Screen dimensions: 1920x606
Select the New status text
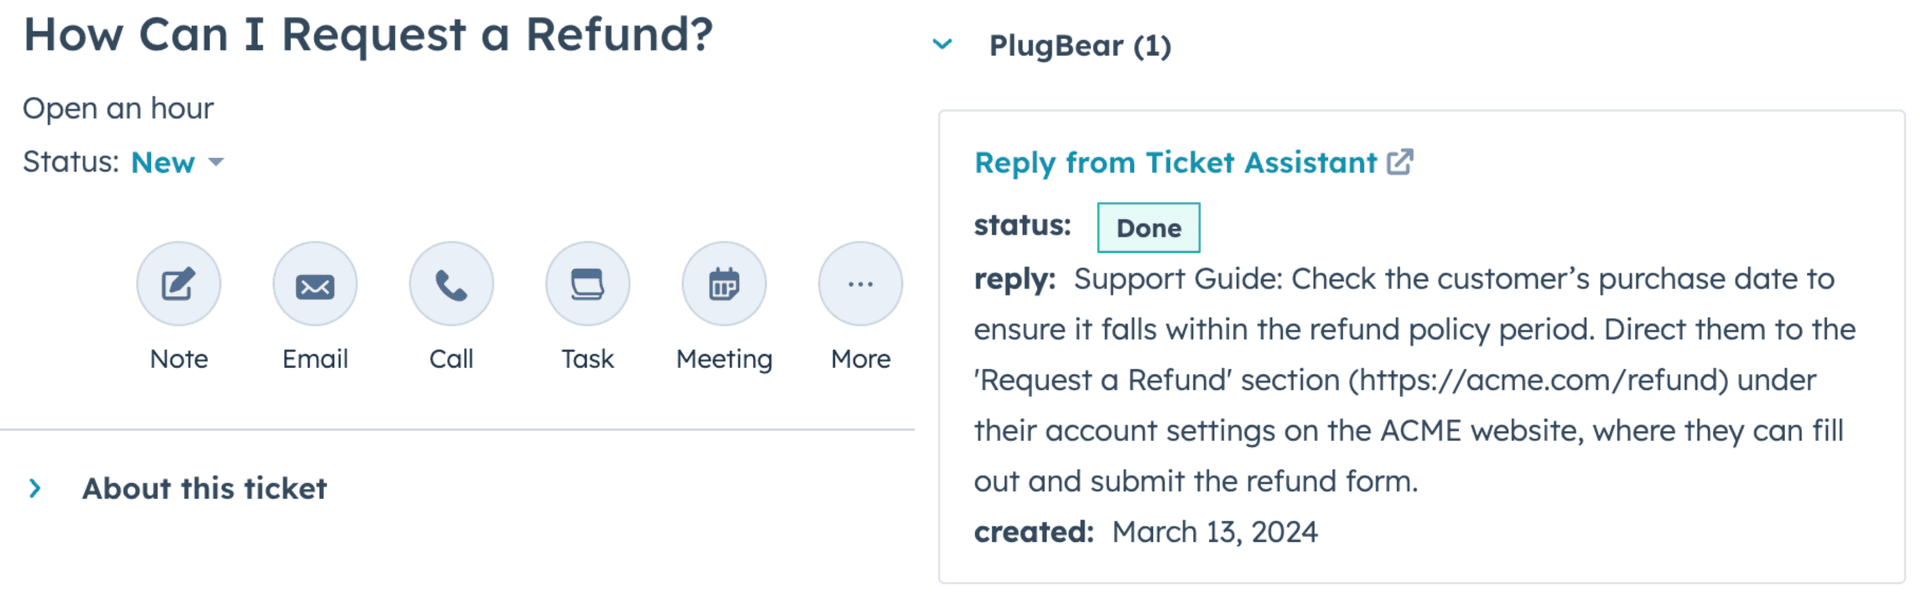(x=162, y=162)
